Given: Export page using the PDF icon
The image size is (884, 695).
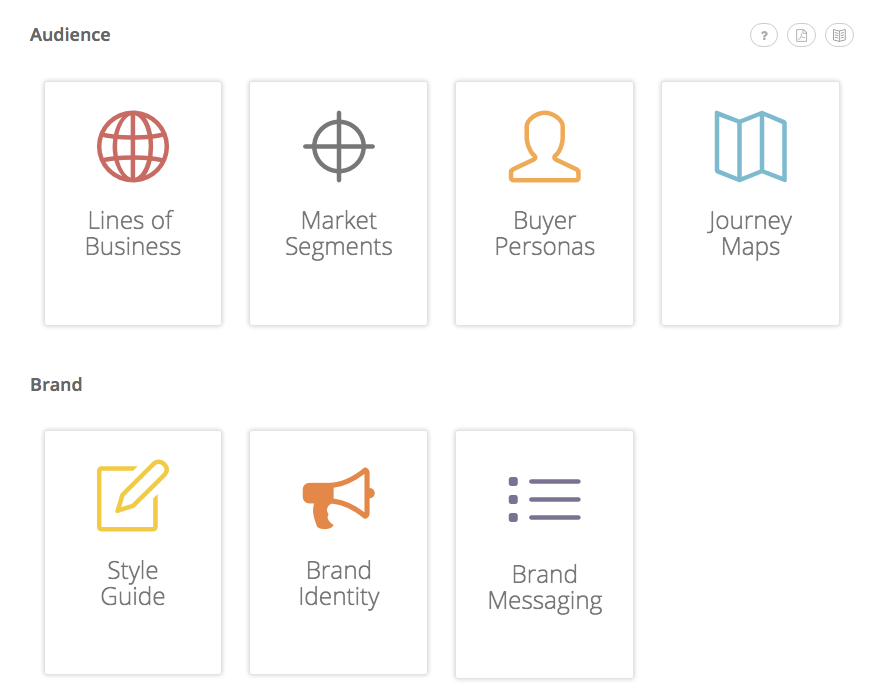Looking at the screenshot, I should coord(801,36).
